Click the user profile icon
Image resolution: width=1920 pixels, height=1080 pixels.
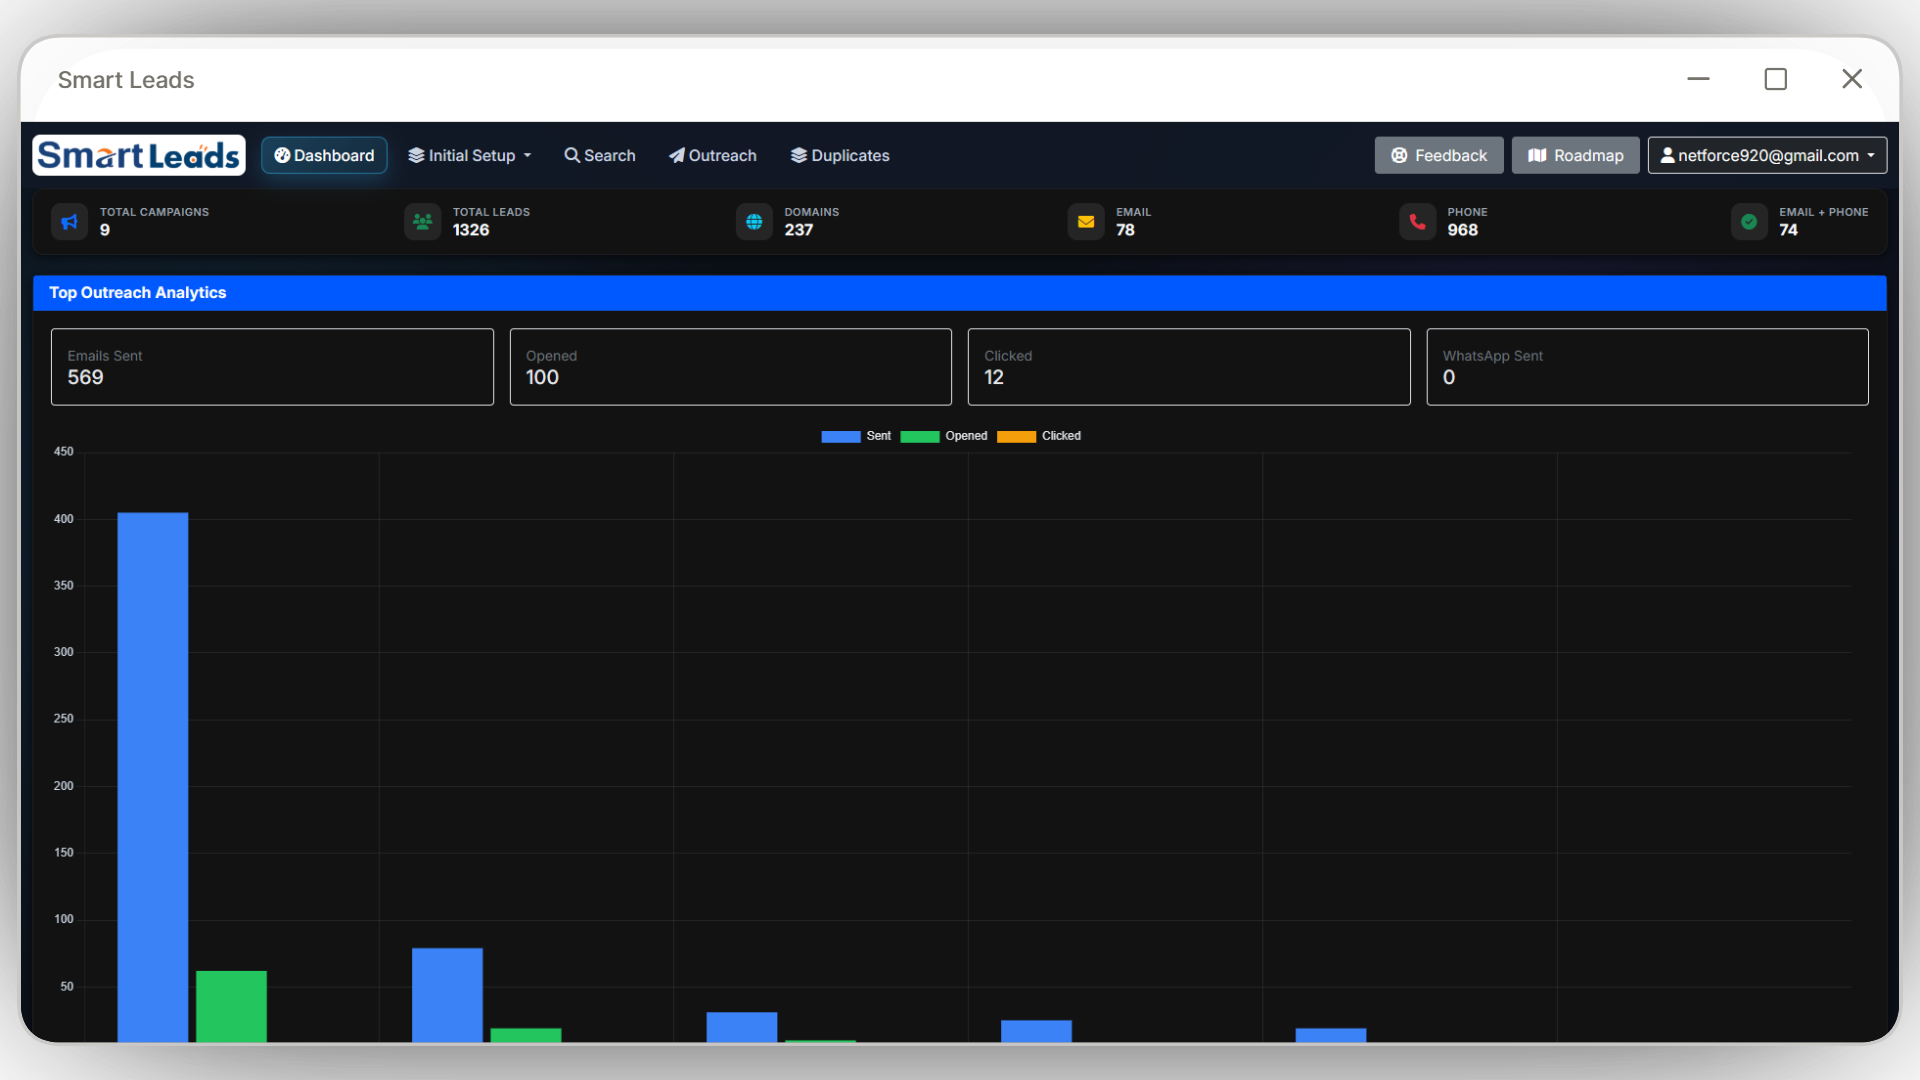pyautogui.click(x=1667, y=155)
